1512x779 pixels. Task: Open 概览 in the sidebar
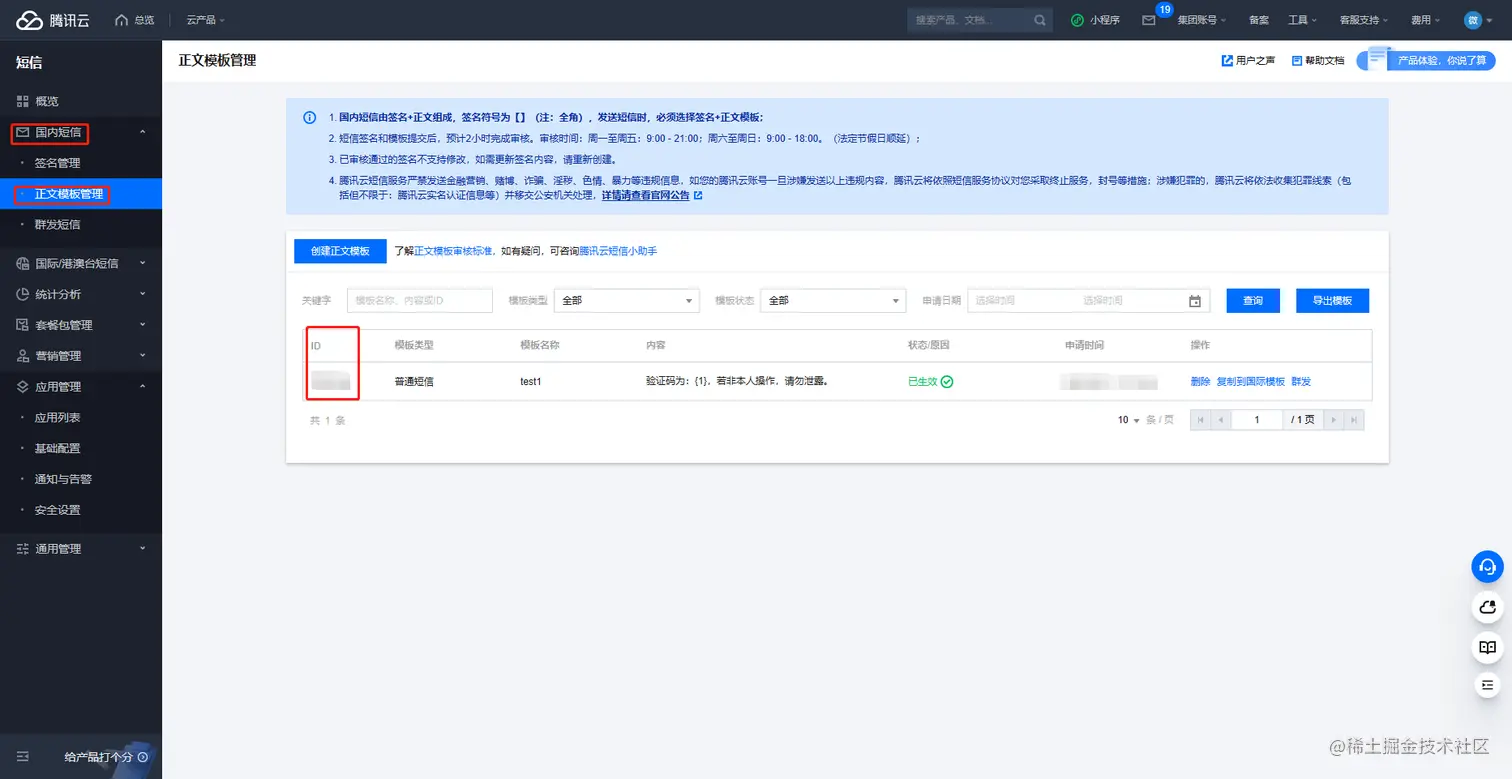click(x=81, y=102)
